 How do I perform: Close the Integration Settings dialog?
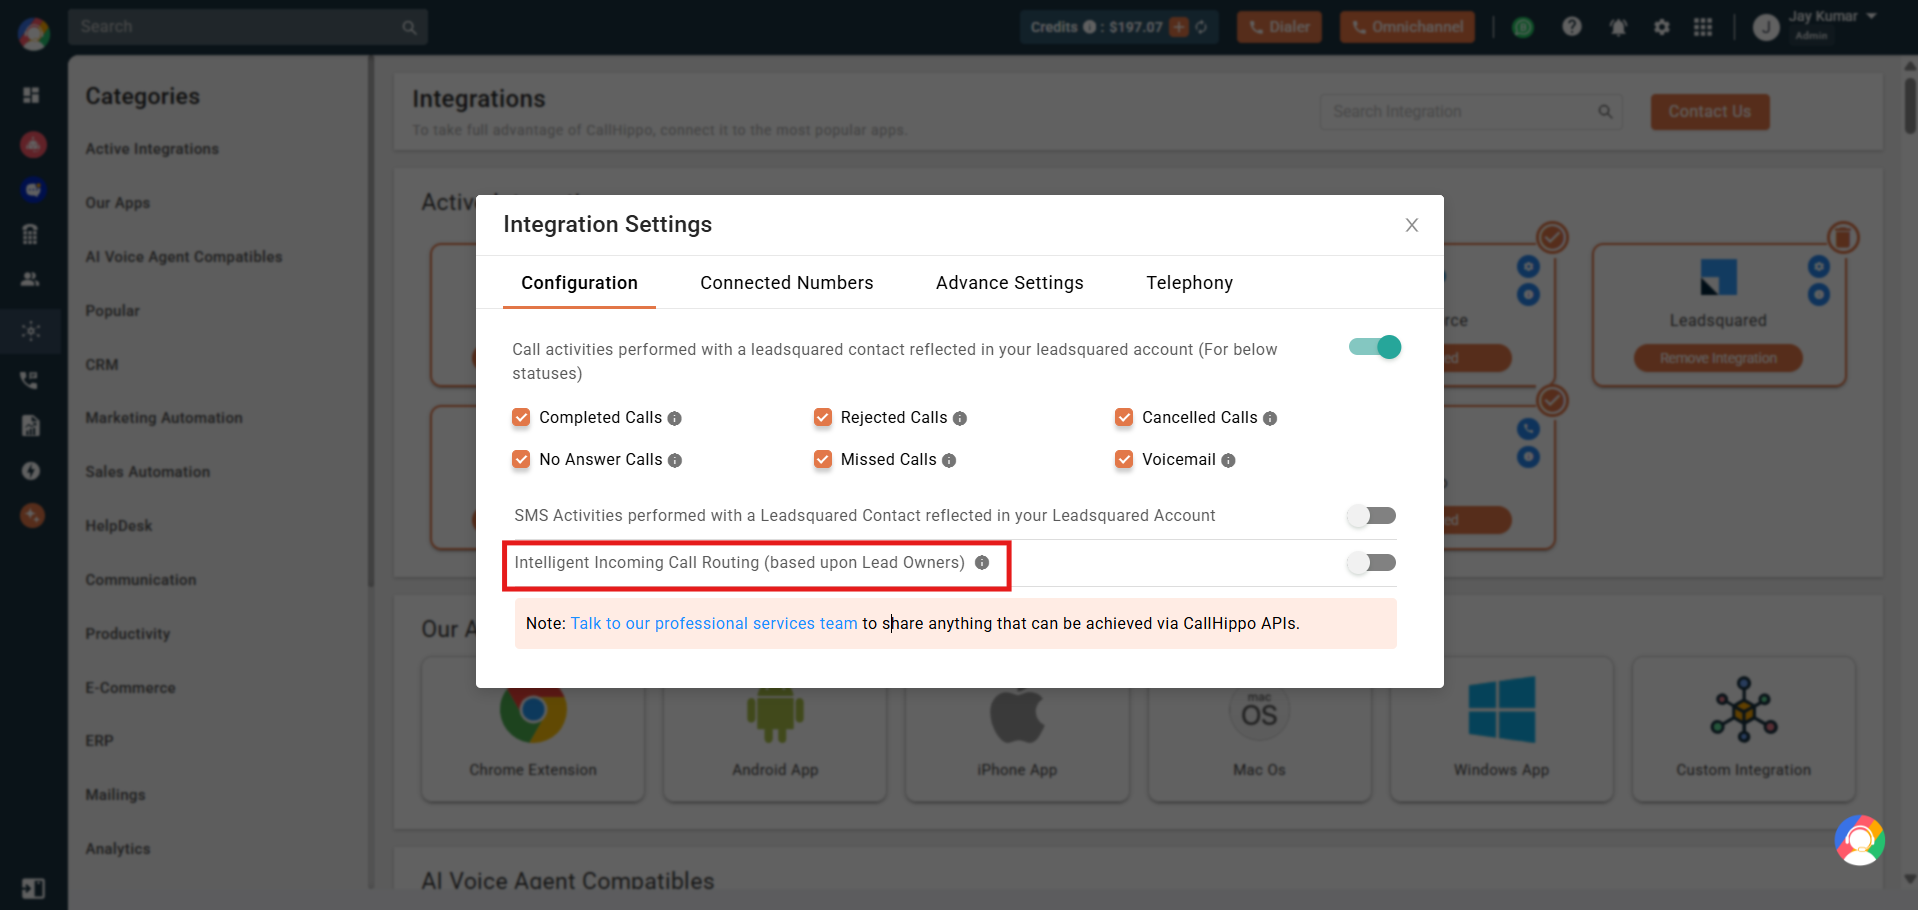(1411, 225)
